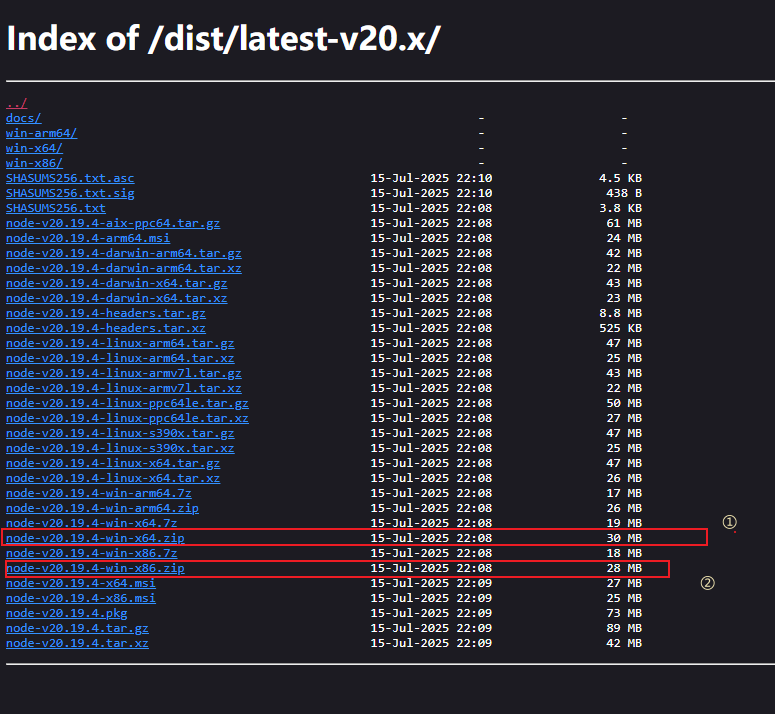Screen dimensions: 775x714
Task: Go to the parent directory ../ link
Action: coord(16,103)
